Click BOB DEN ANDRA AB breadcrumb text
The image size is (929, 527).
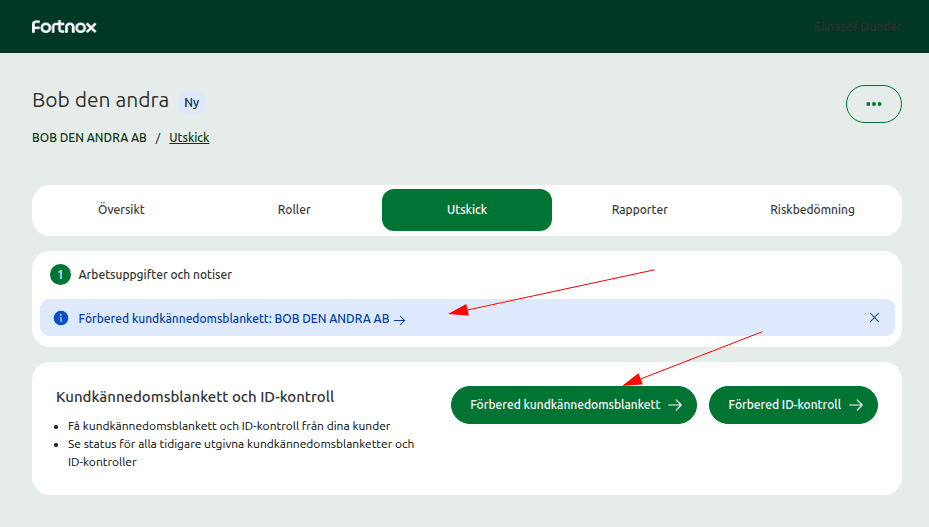89,138
